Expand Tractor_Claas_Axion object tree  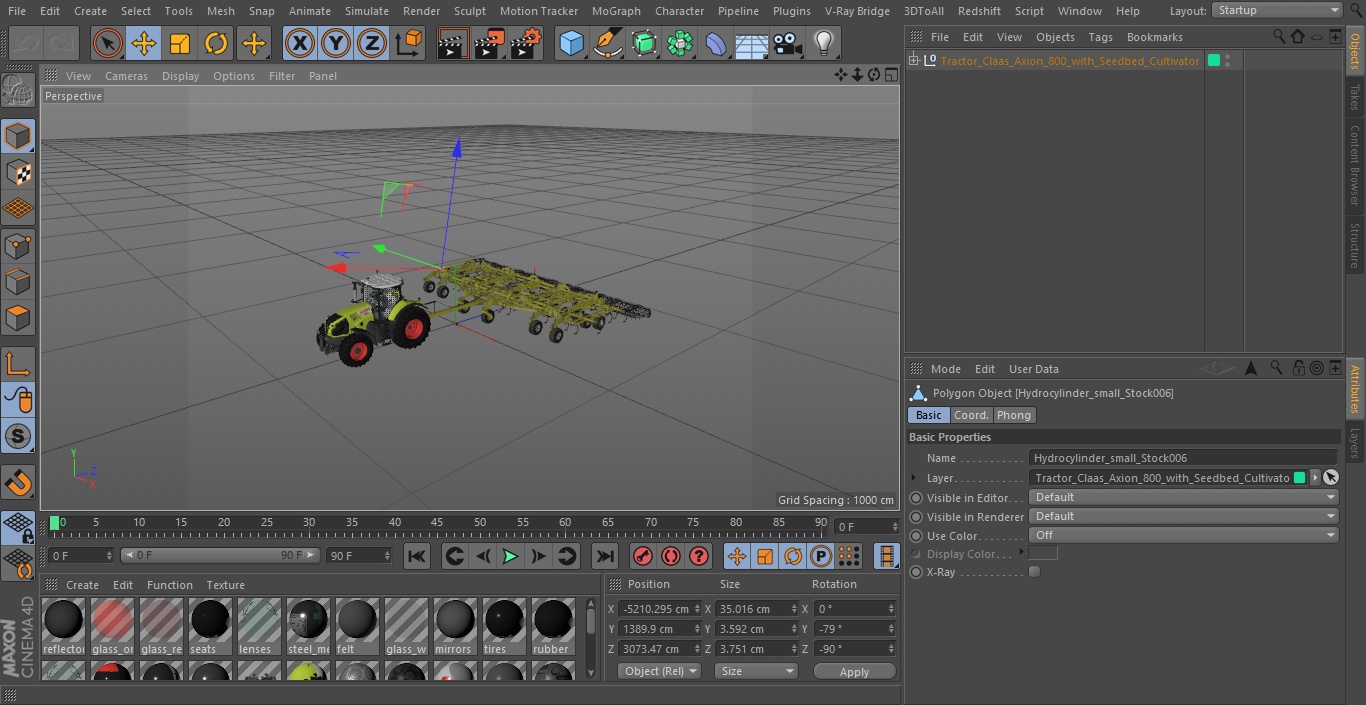[913, 61]
